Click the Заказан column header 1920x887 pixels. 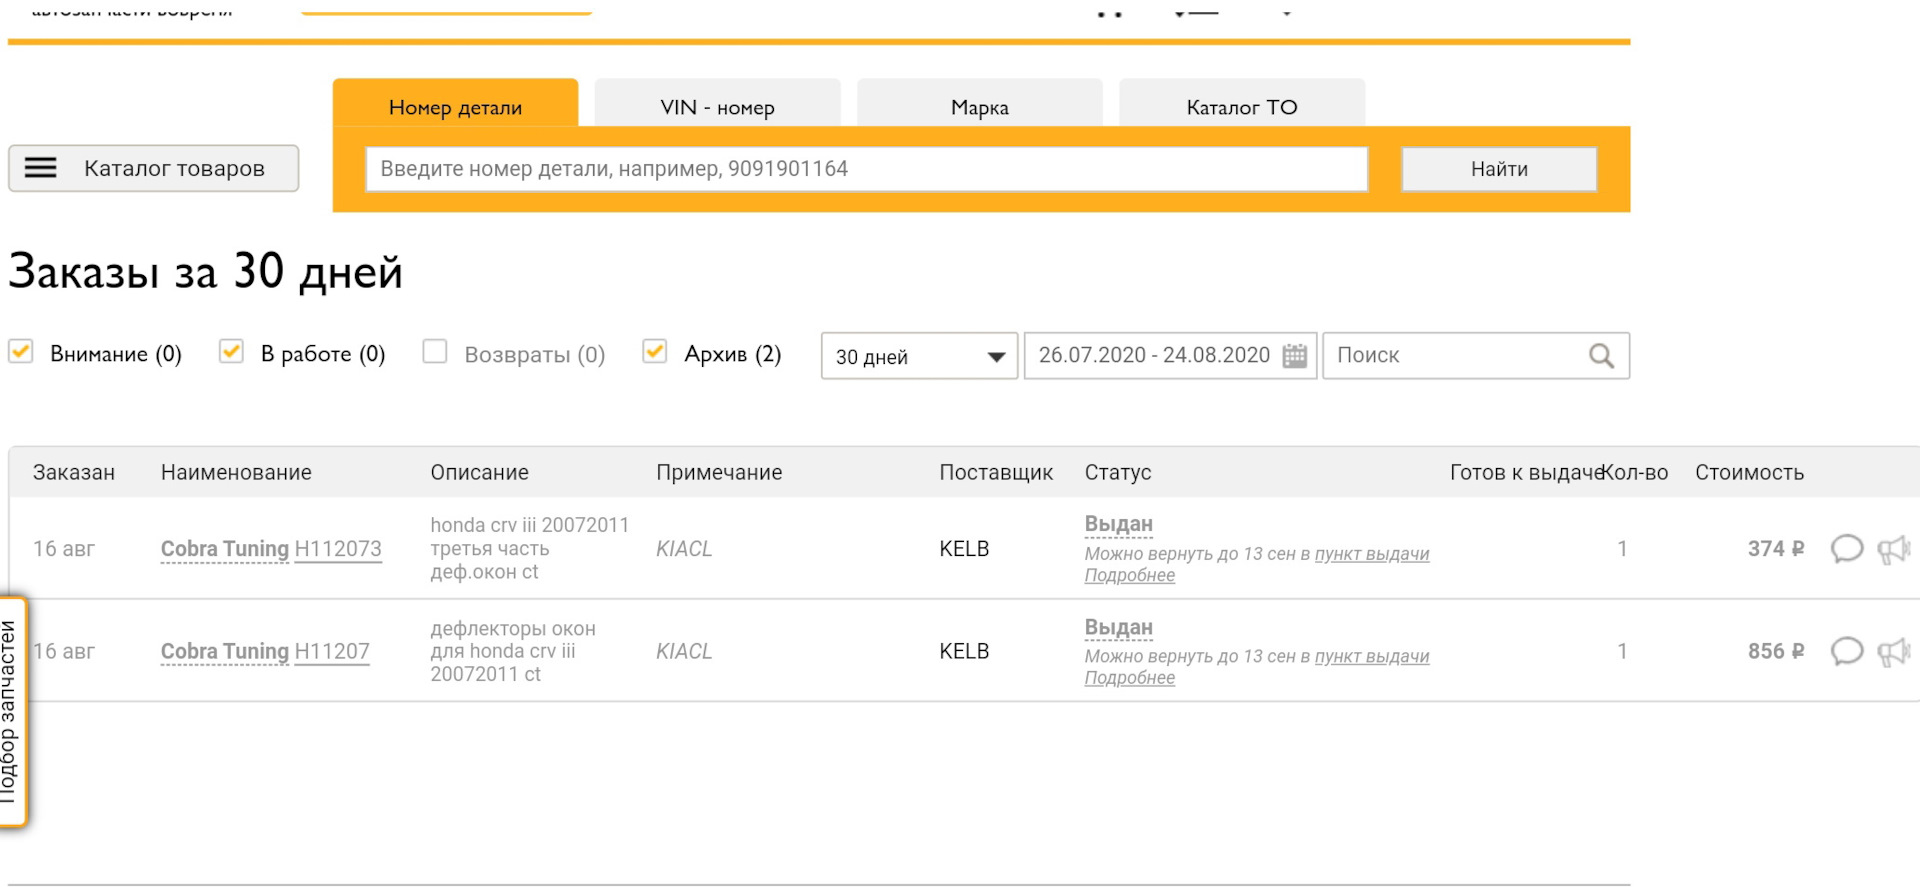74,472
